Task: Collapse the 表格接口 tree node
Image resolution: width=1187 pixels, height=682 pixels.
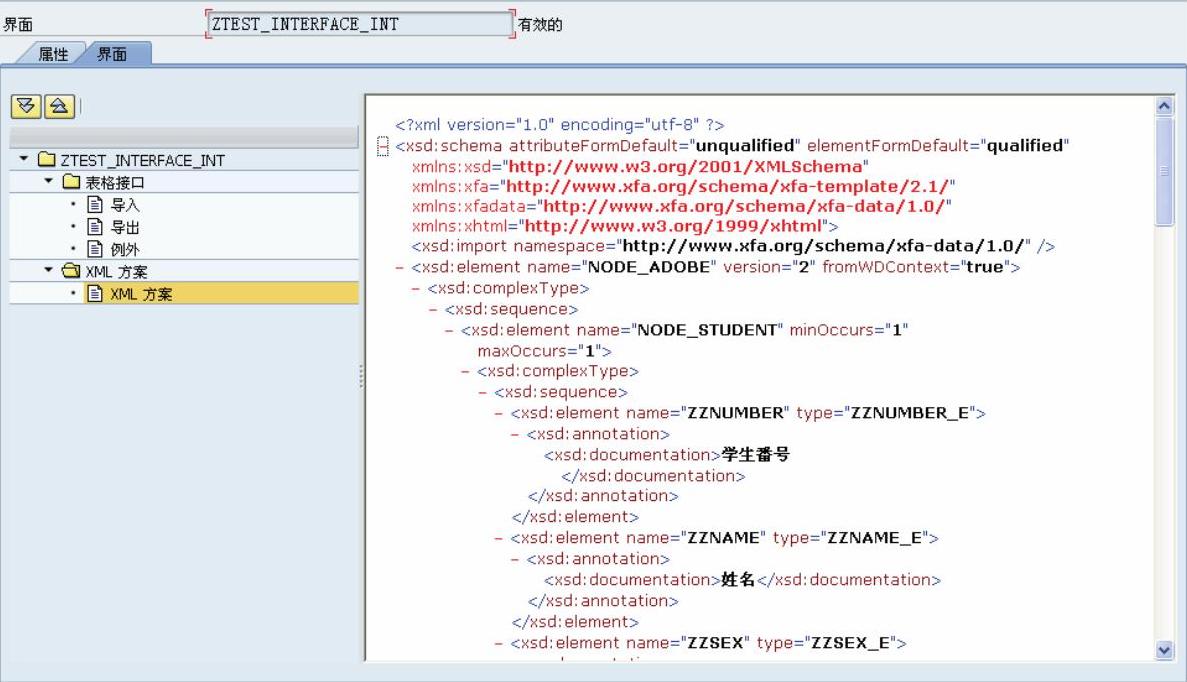Action: (48, 181)
